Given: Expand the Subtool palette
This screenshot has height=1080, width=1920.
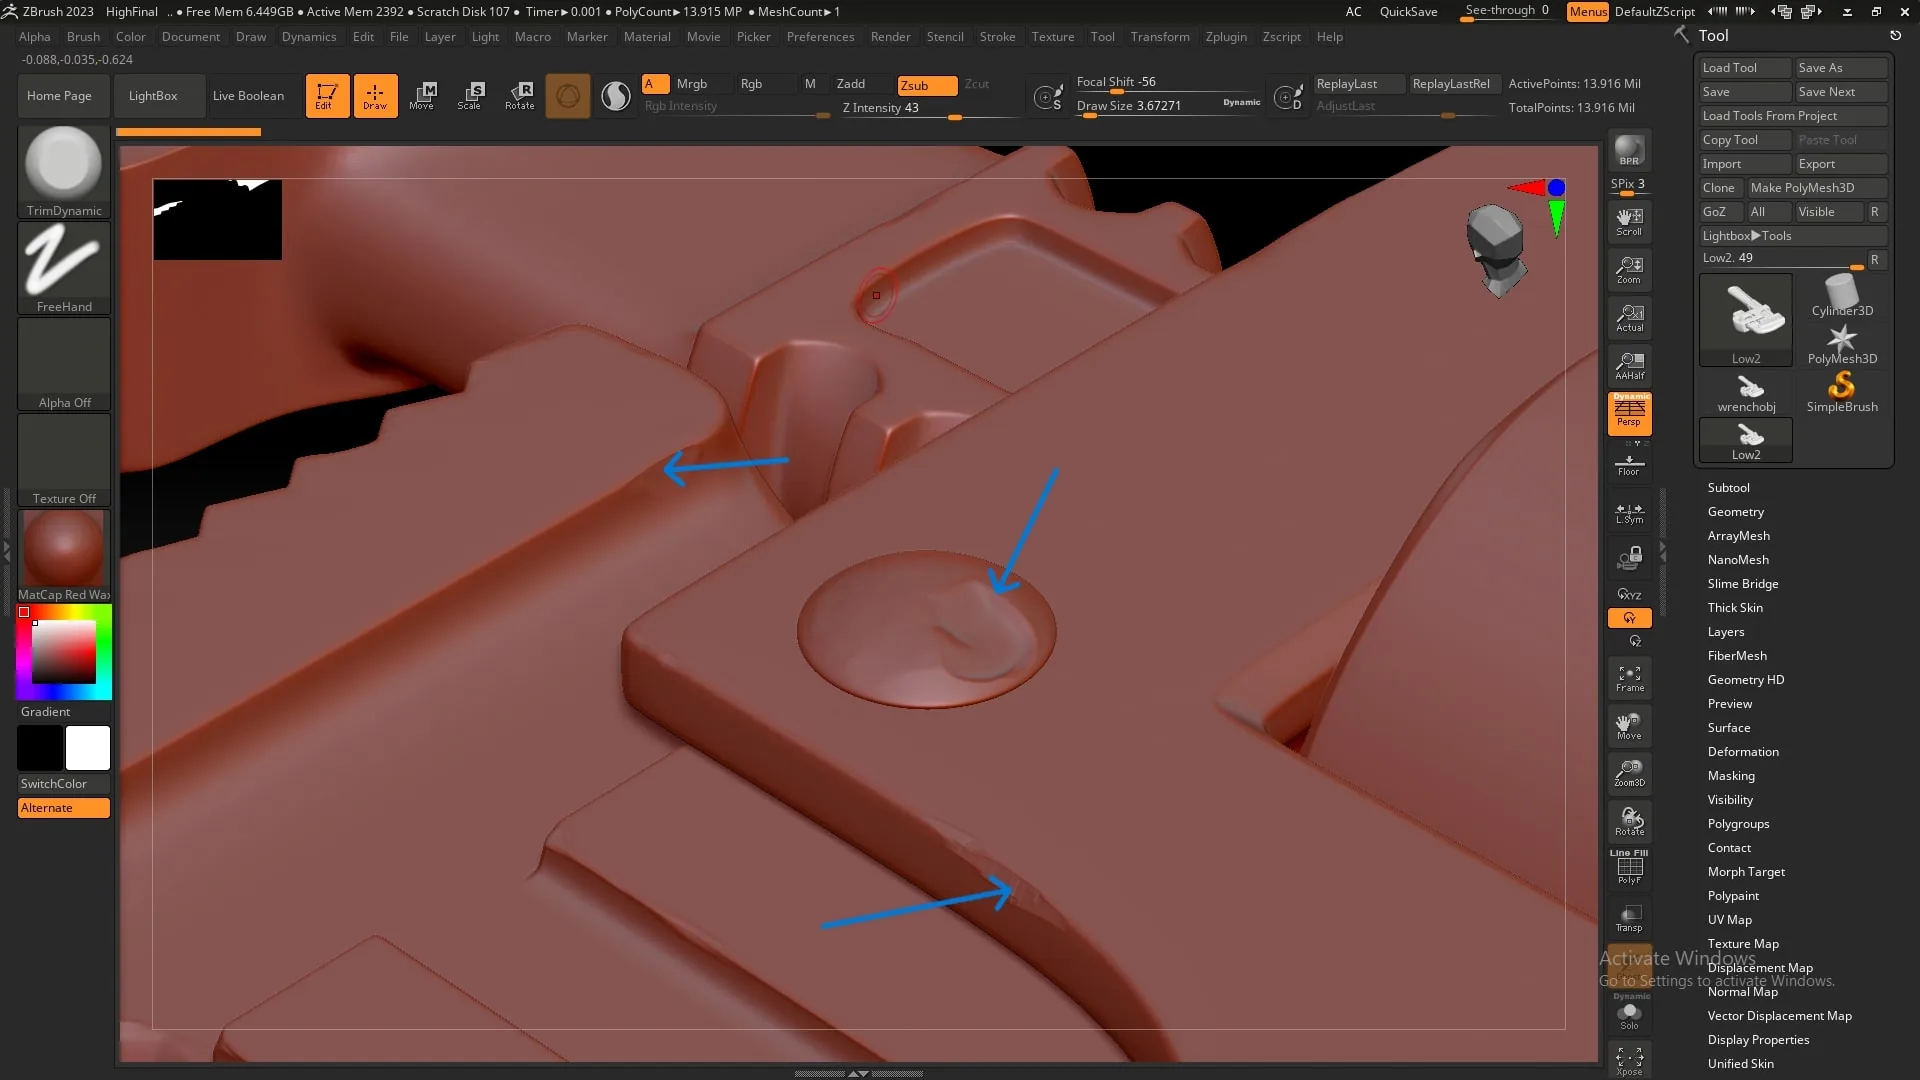Looking at the screenshot, I should (x=1728, y=488).
